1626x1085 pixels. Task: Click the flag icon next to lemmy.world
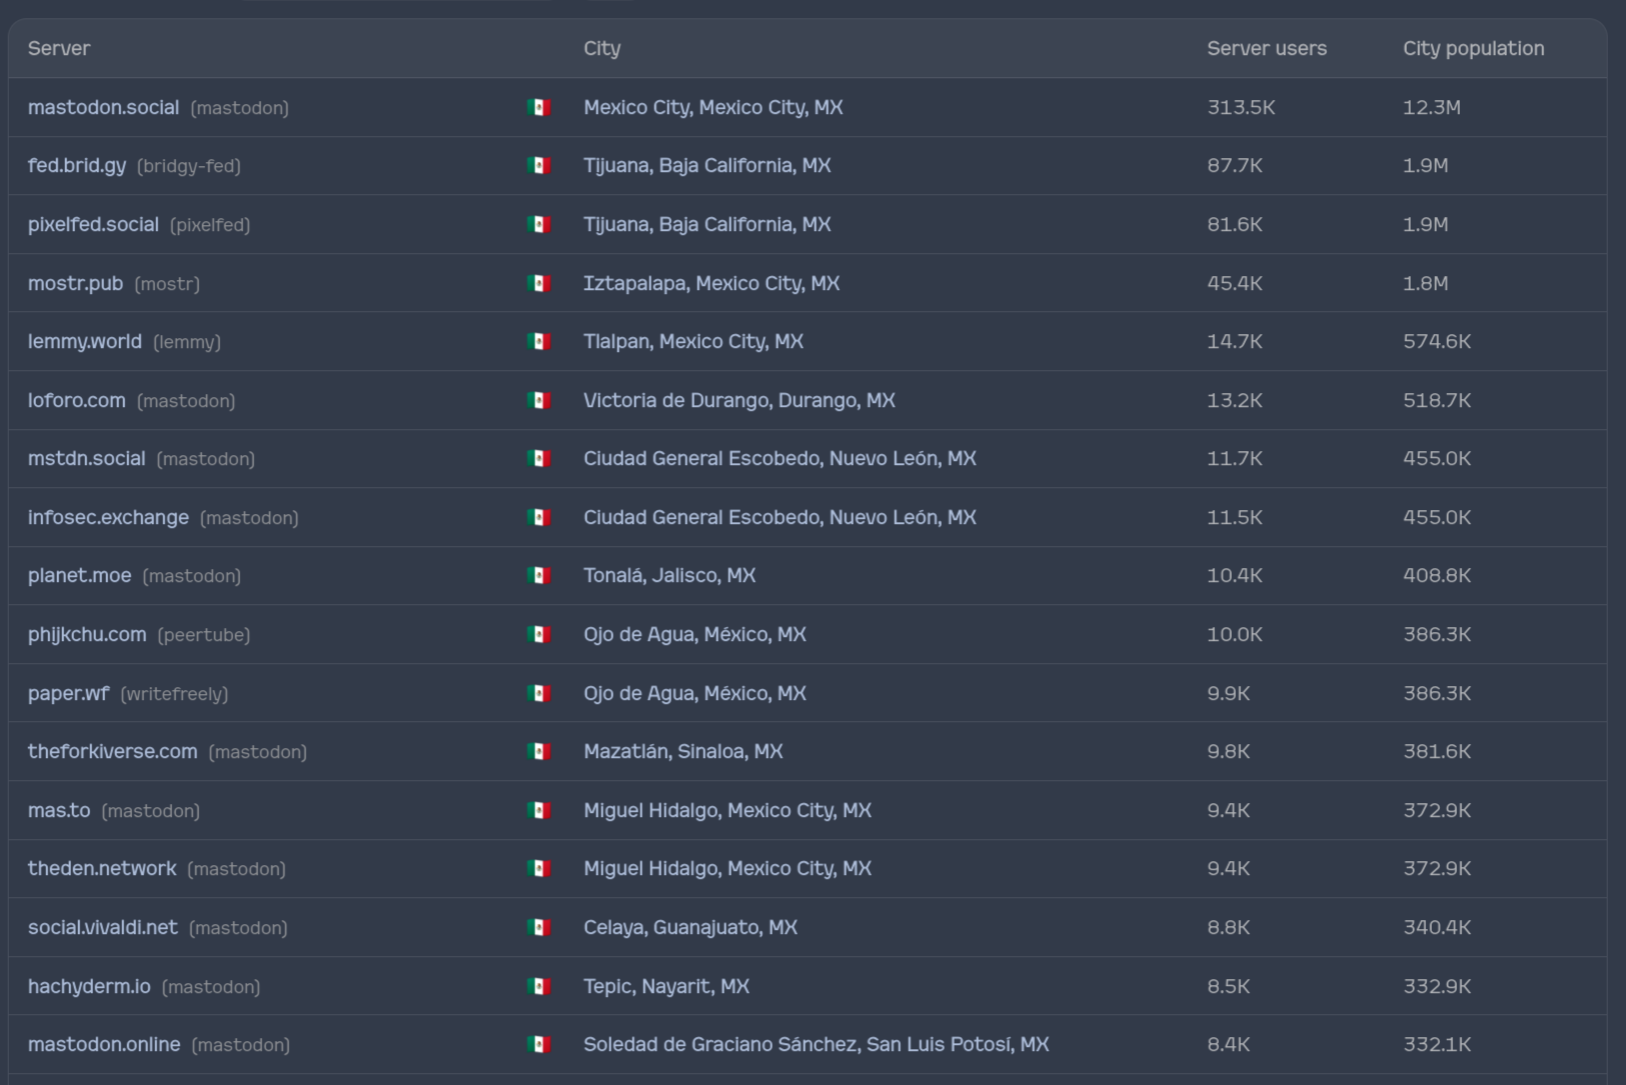pos(539,342)
